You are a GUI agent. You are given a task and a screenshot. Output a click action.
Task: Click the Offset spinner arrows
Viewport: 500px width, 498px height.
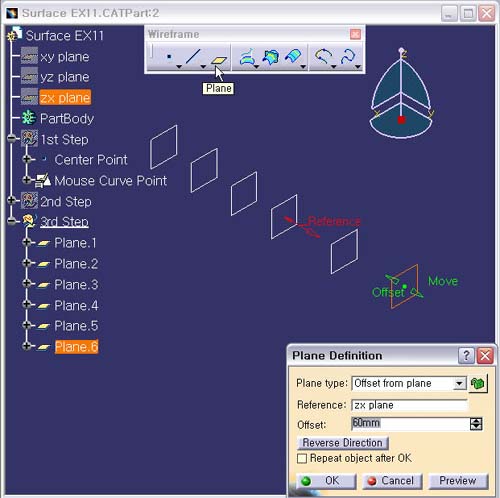476,424
